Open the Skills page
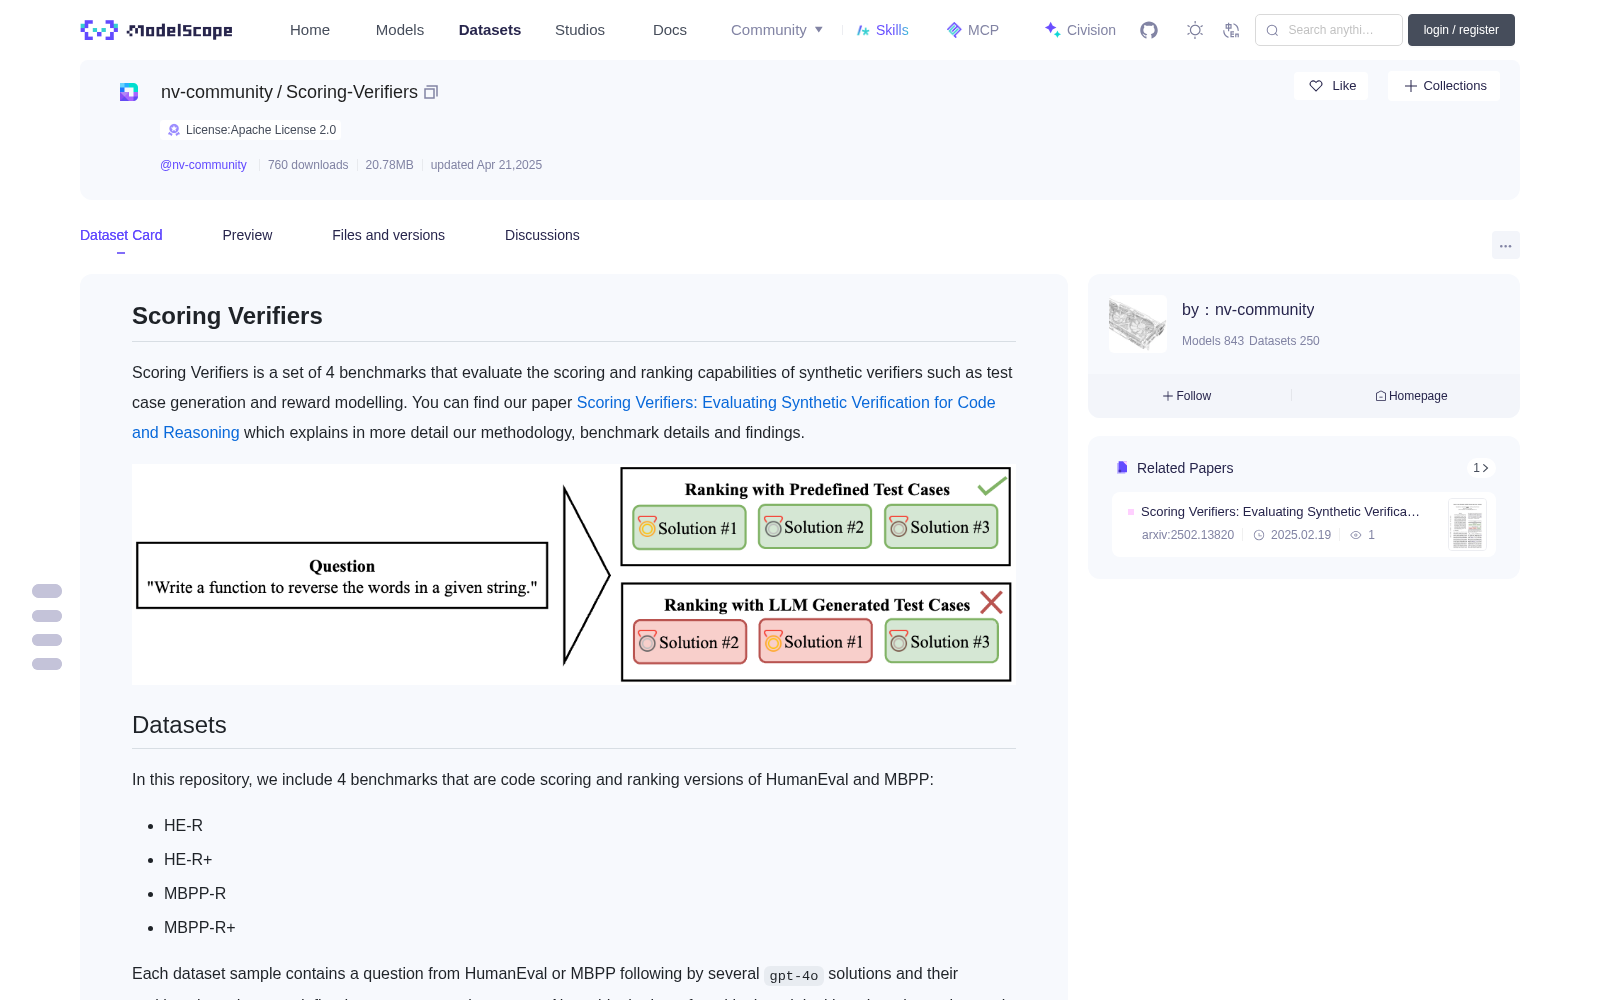 pos(882,30)
